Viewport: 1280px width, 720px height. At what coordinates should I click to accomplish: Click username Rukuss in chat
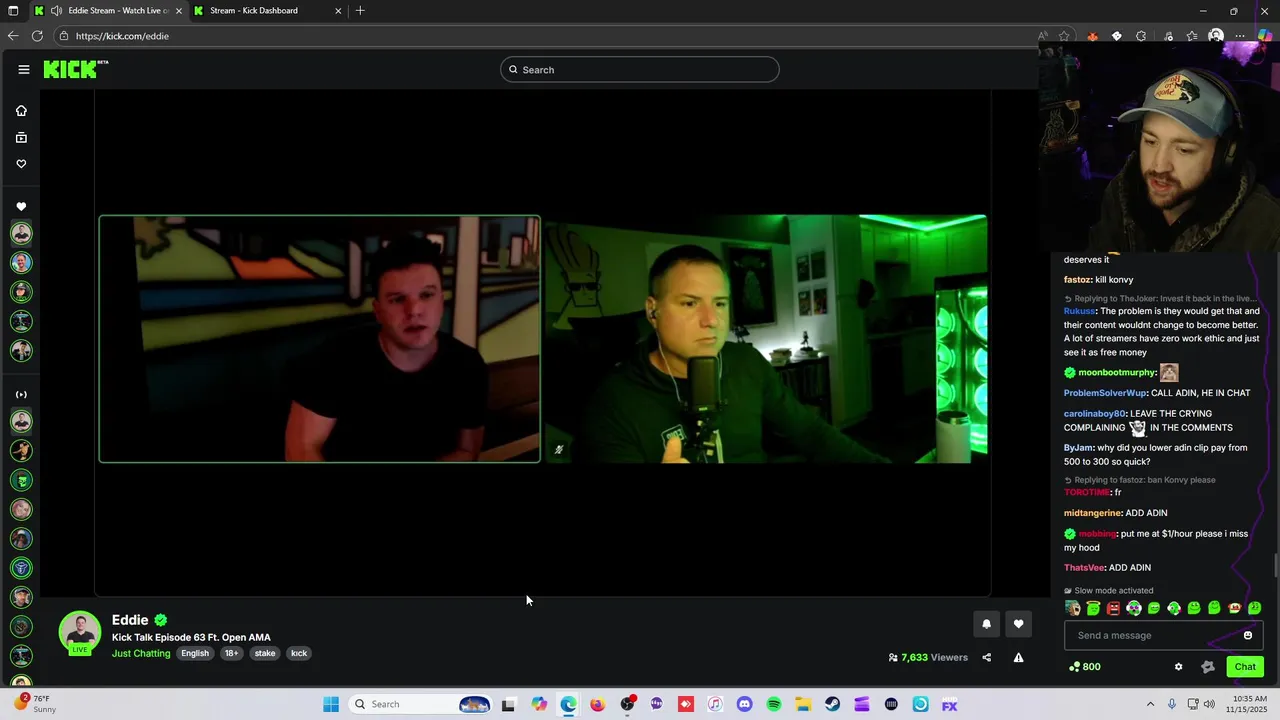[x=1079, y=311]
